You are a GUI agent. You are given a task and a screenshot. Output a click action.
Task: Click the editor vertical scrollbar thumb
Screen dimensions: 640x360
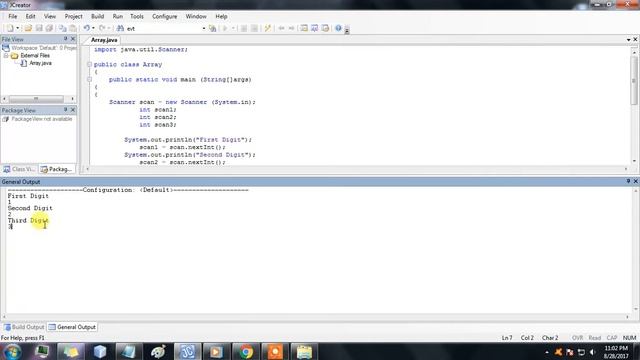pos(634,80)
